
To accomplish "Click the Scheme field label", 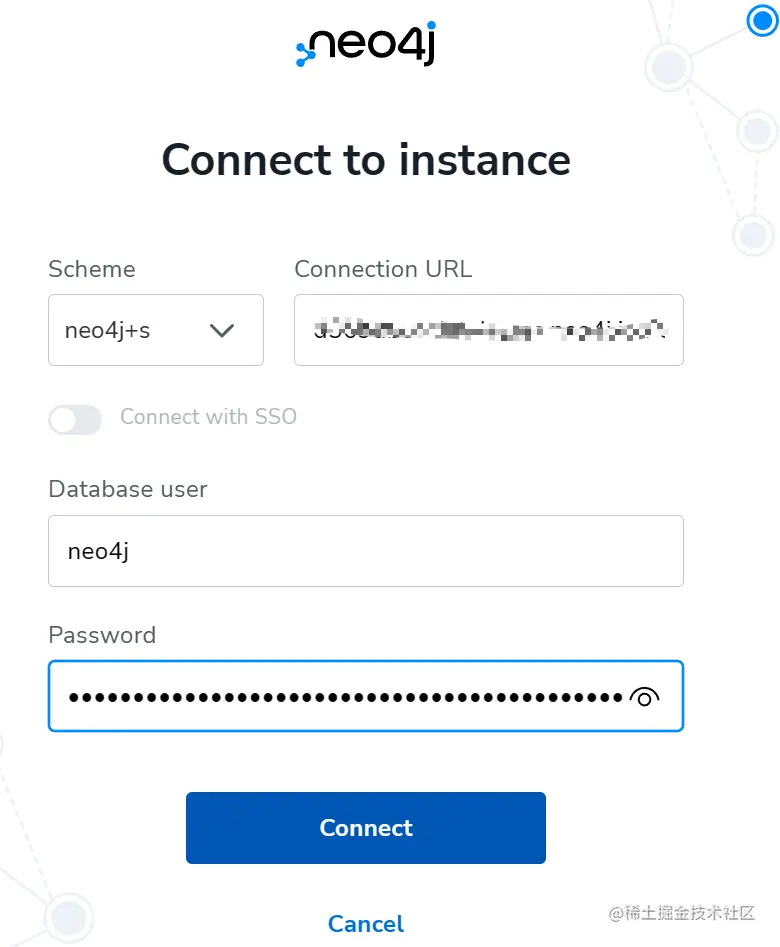I will (91, 269).
